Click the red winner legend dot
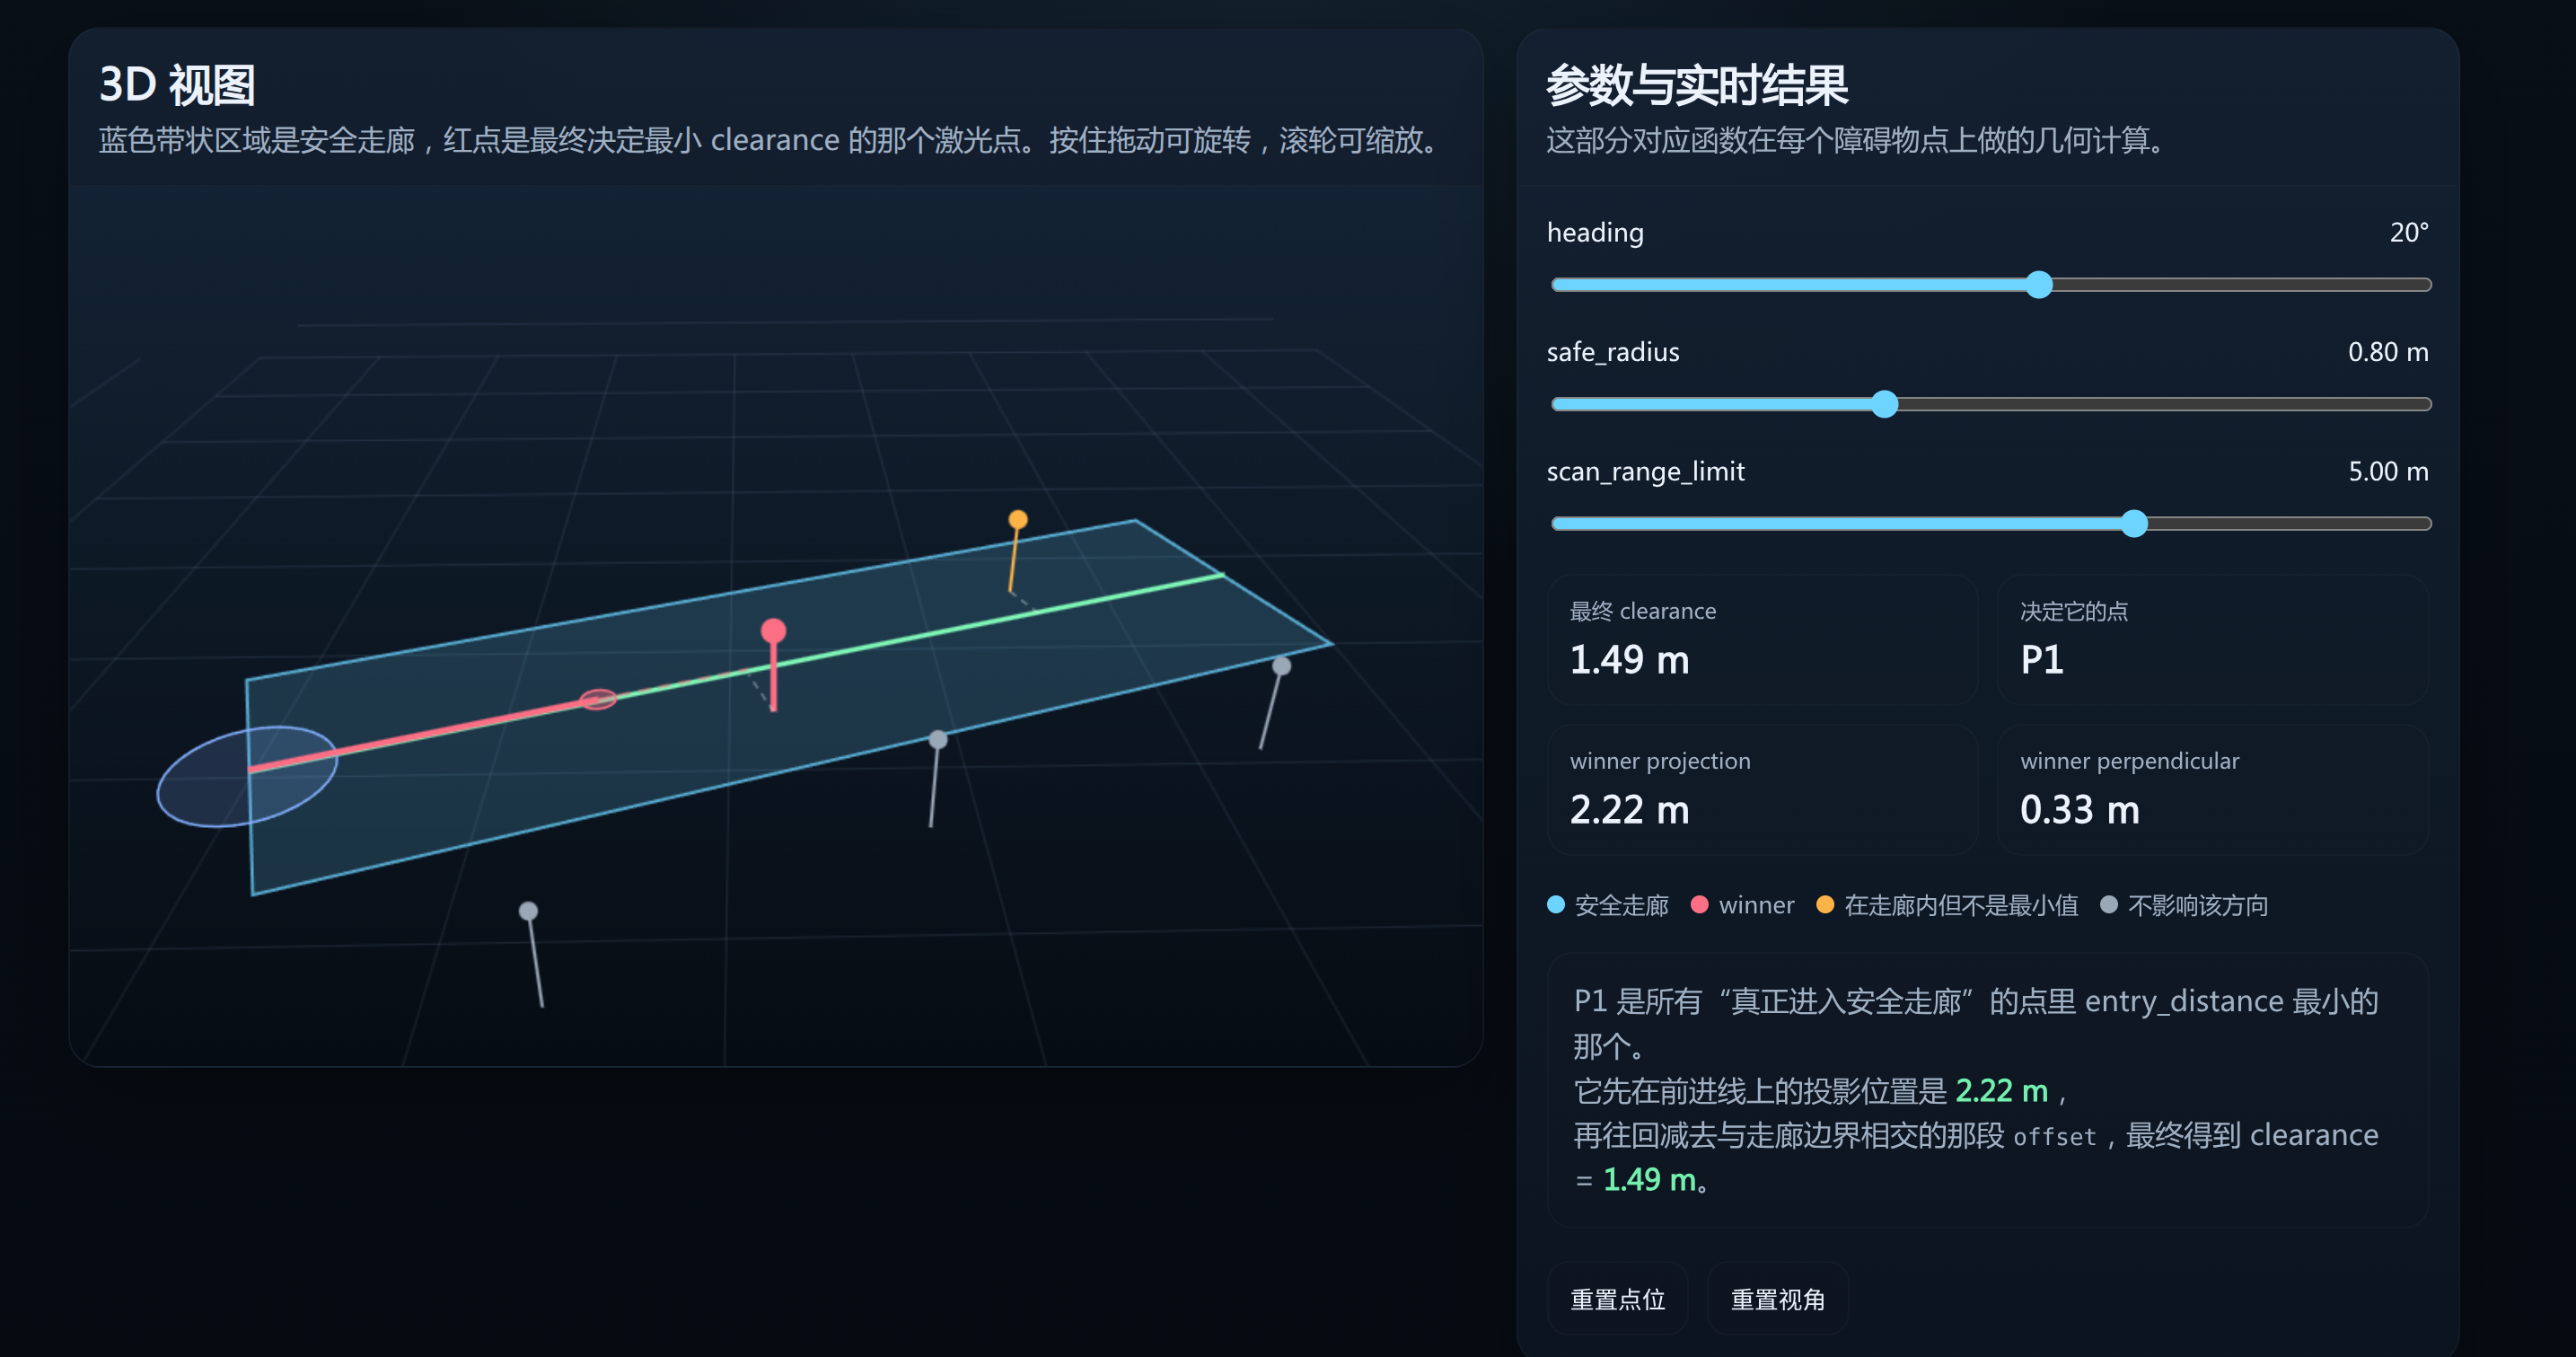This screenshot has width=2576, height=1357. click(x=1699, y=904)
